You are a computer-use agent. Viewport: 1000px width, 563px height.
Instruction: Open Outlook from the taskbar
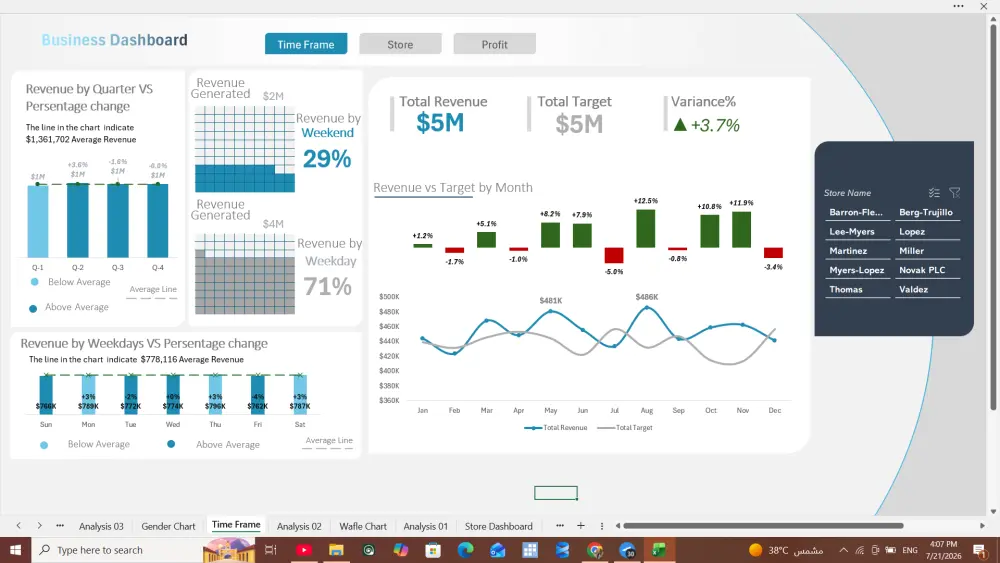497,550
